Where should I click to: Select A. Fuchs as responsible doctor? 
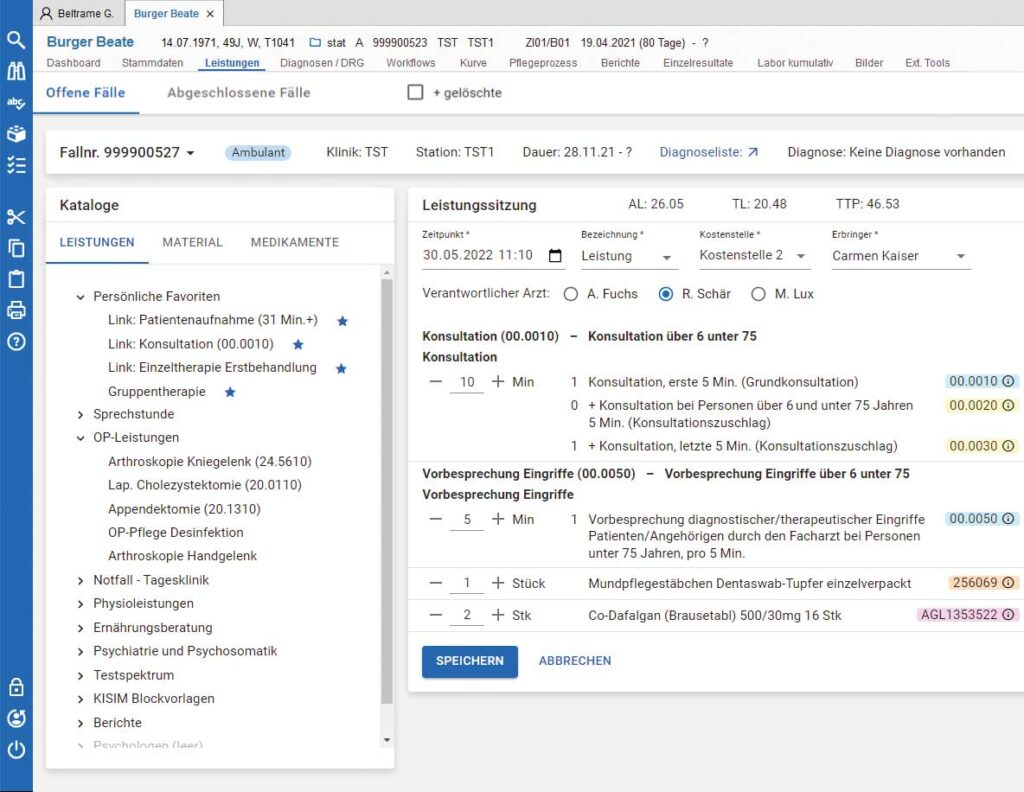pyautogui.click(x=571, y=294)
